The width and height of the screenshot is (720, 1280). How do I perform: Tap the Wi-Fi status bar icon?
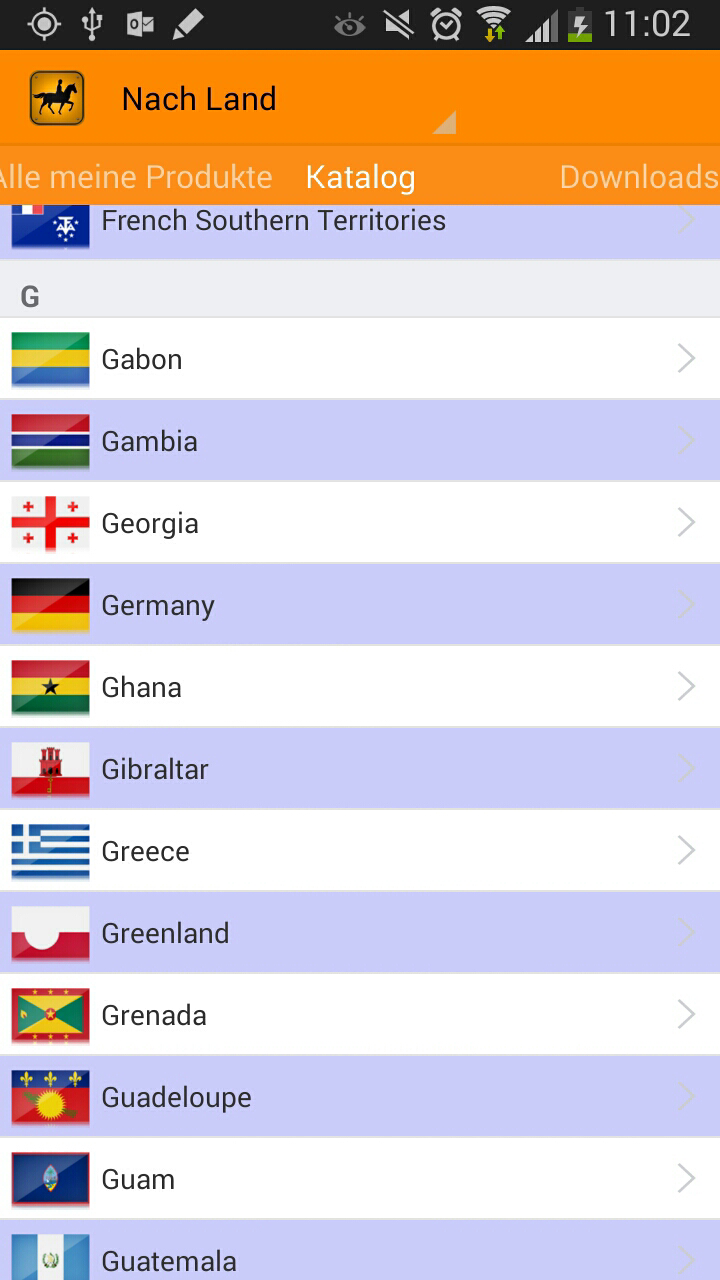click(493, 24)
